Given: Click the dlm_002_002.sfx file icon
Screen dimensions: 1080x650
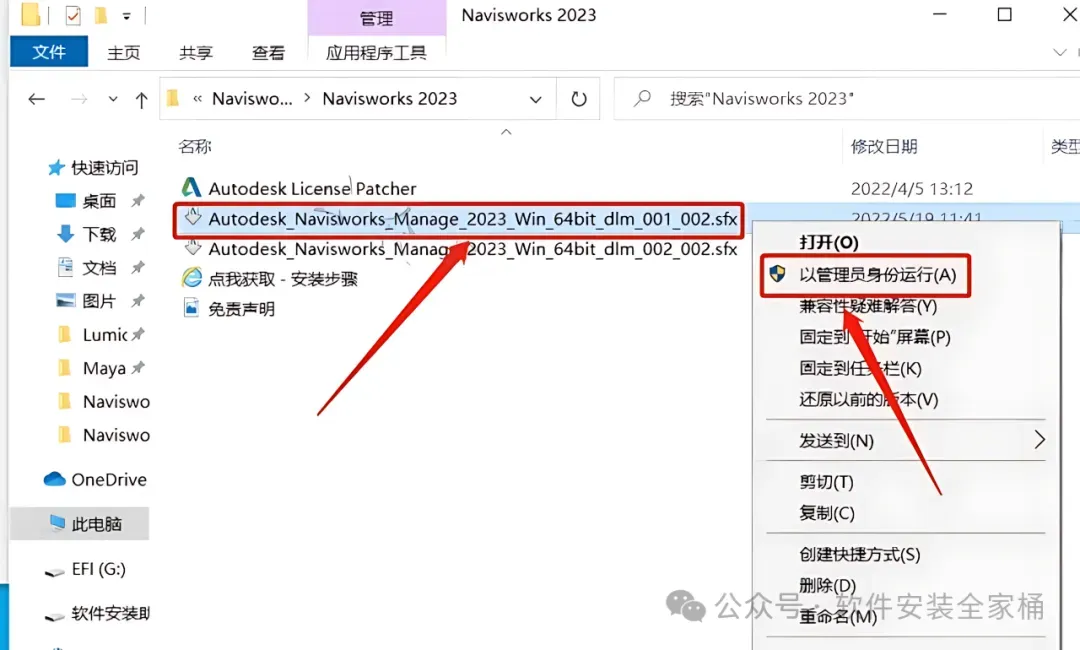Looking at the screenshot, I should point(192,247).
